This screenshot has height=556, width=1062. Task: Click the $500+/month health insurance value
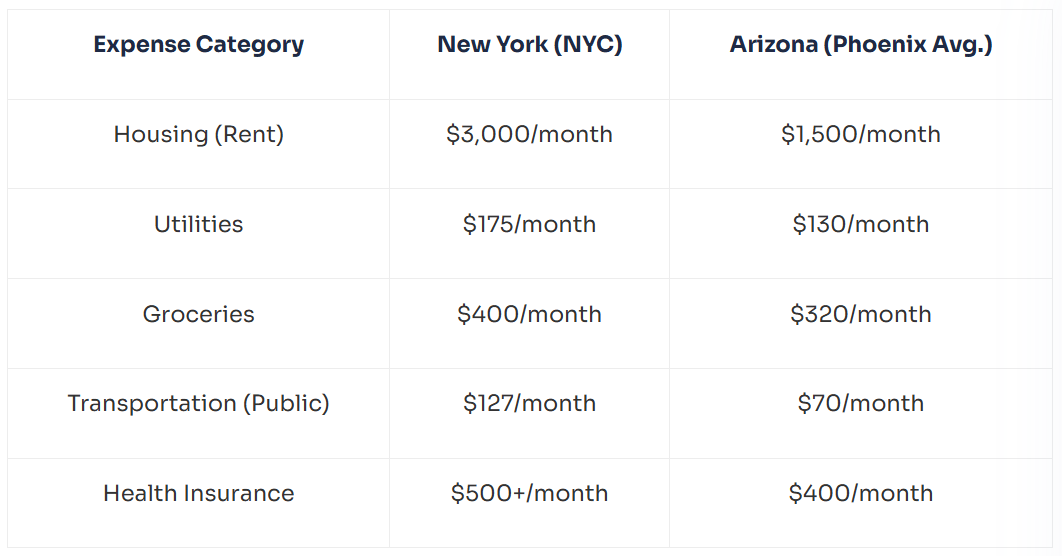point(529,493)
